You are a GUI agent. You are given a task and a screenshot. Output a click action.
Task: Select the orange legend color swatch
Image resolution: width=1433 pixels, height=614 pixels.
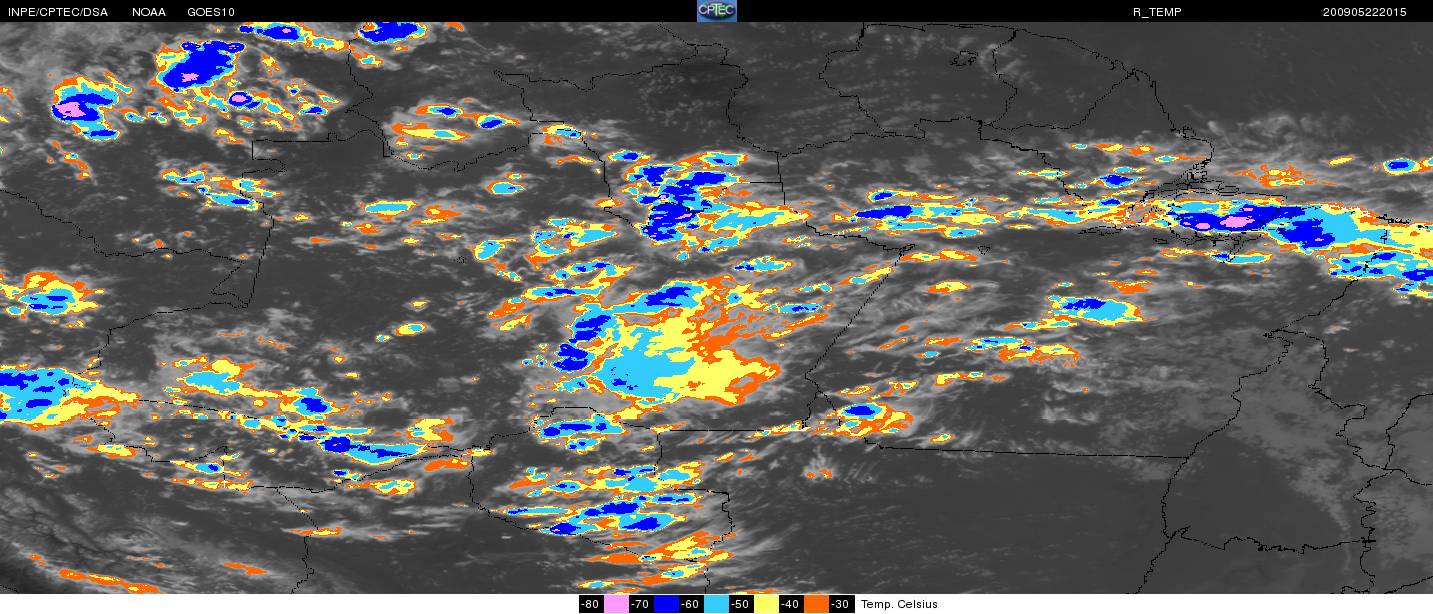[816, 604]
